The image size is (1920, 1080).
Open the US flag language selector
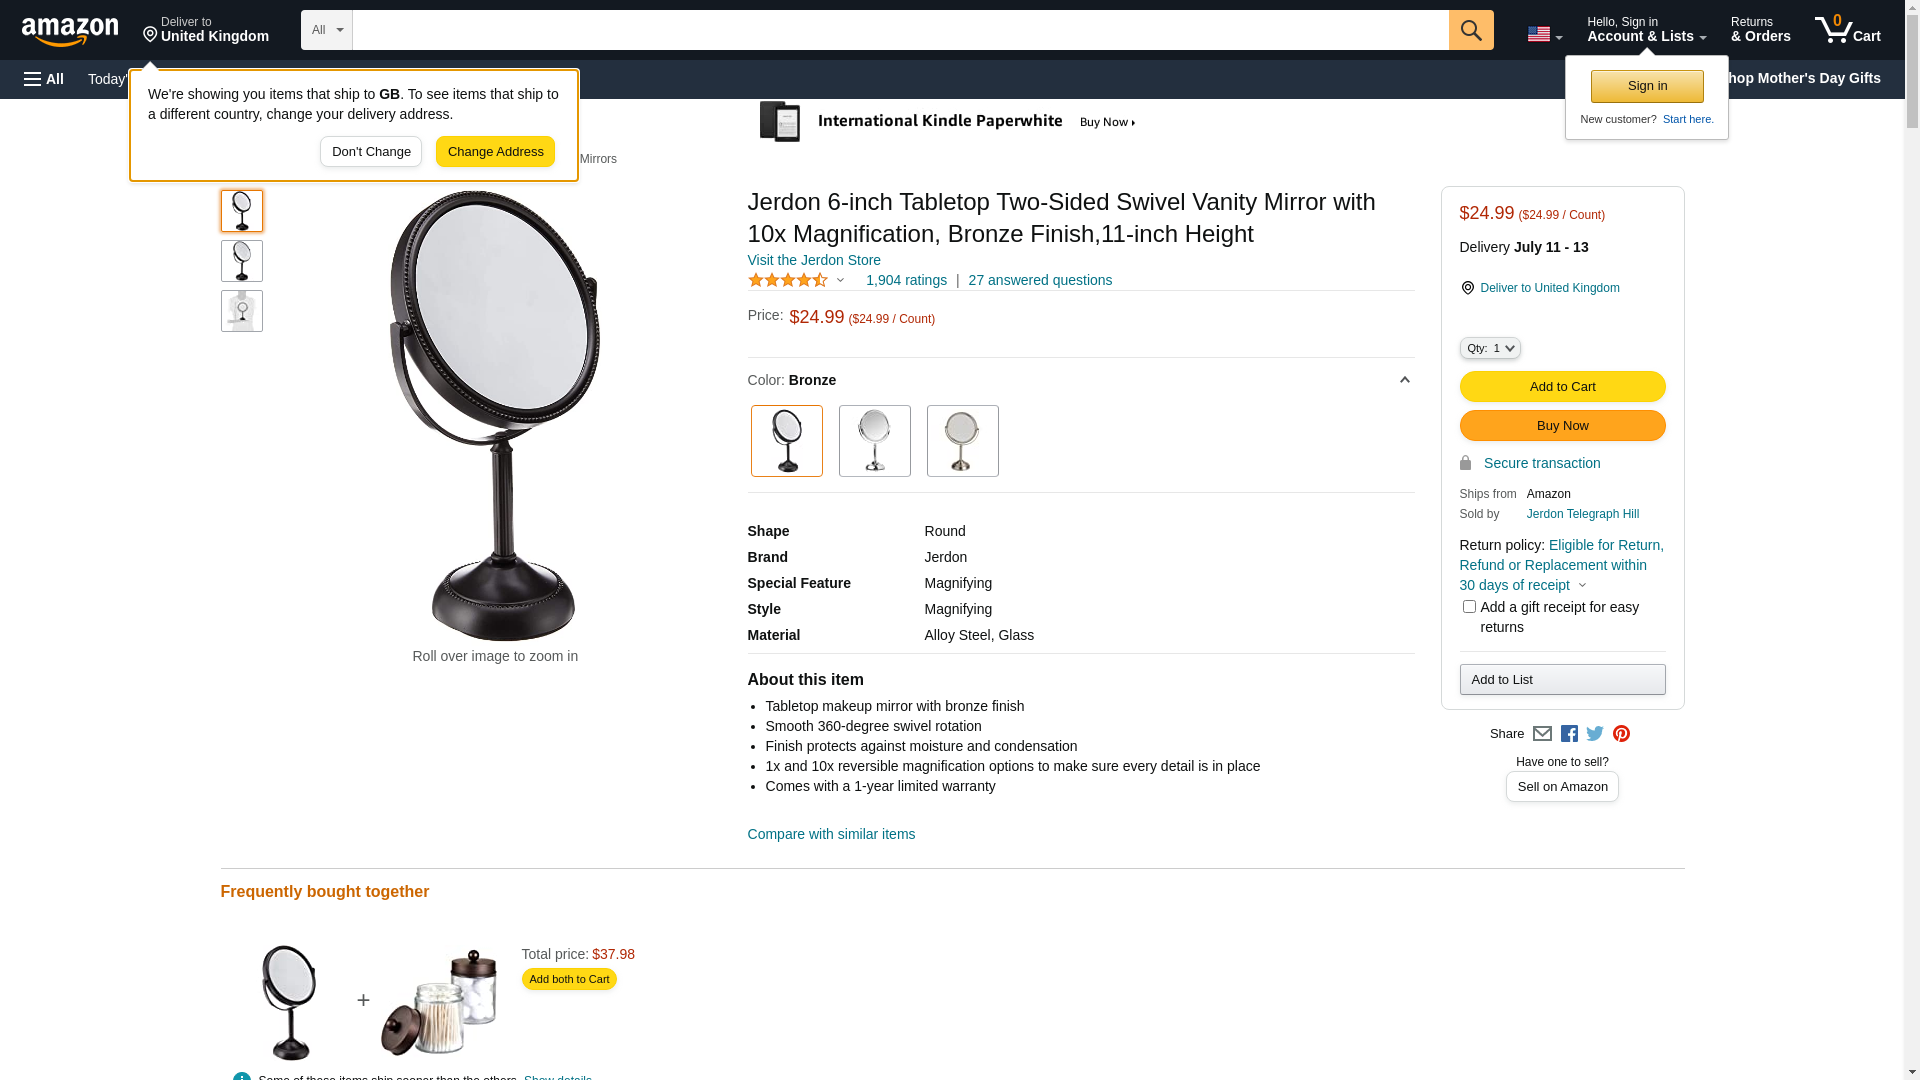coord(1545,34)
